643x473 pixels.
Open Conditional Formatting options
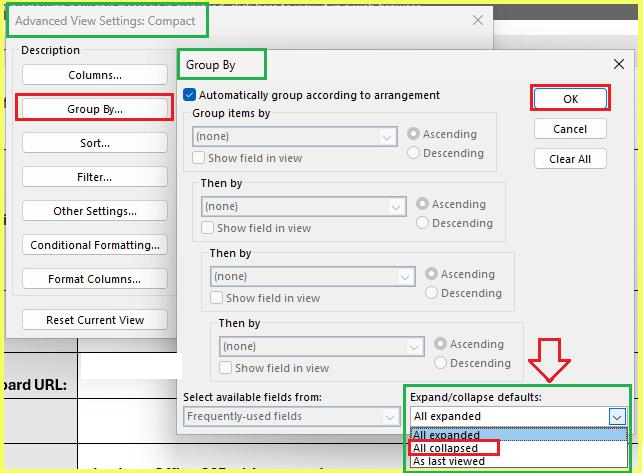95,245
